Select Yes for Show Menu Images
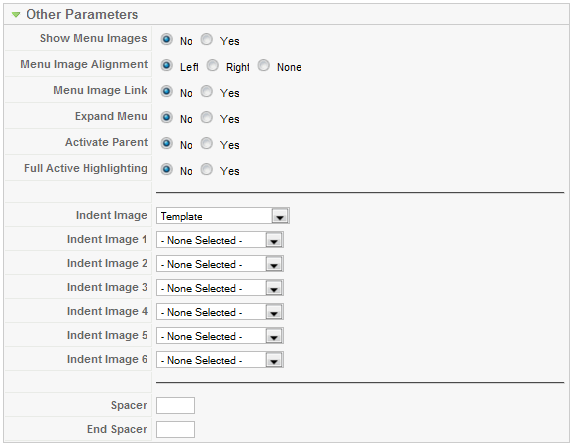Viewport: 573px width, 445px height. pyautogui.click(x=206, y=39)
